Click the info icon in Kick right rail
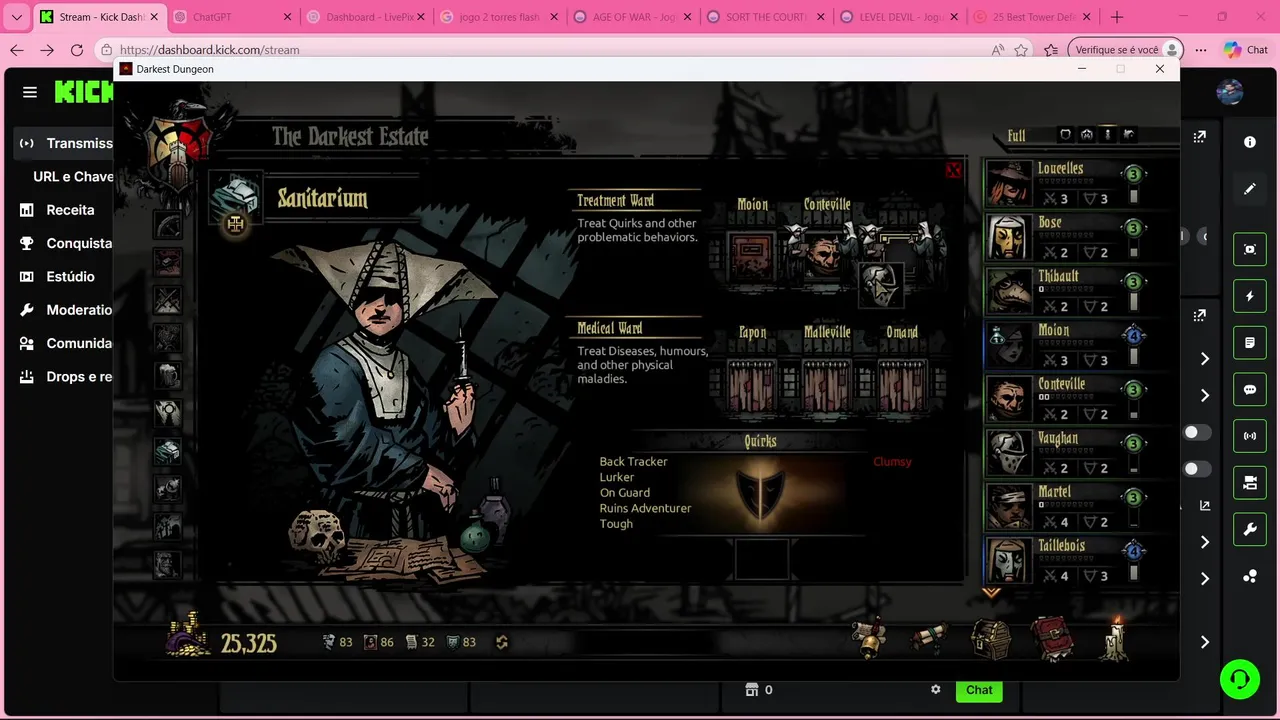Screen dimensions: 1280x720 pos(1250,142)
